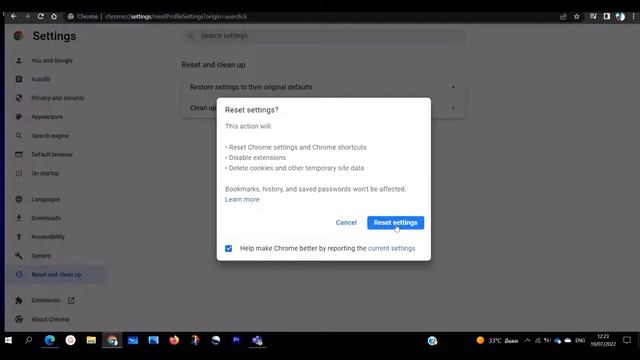Open Privacy and security section
640x360 pixels.
pos(58,98)
